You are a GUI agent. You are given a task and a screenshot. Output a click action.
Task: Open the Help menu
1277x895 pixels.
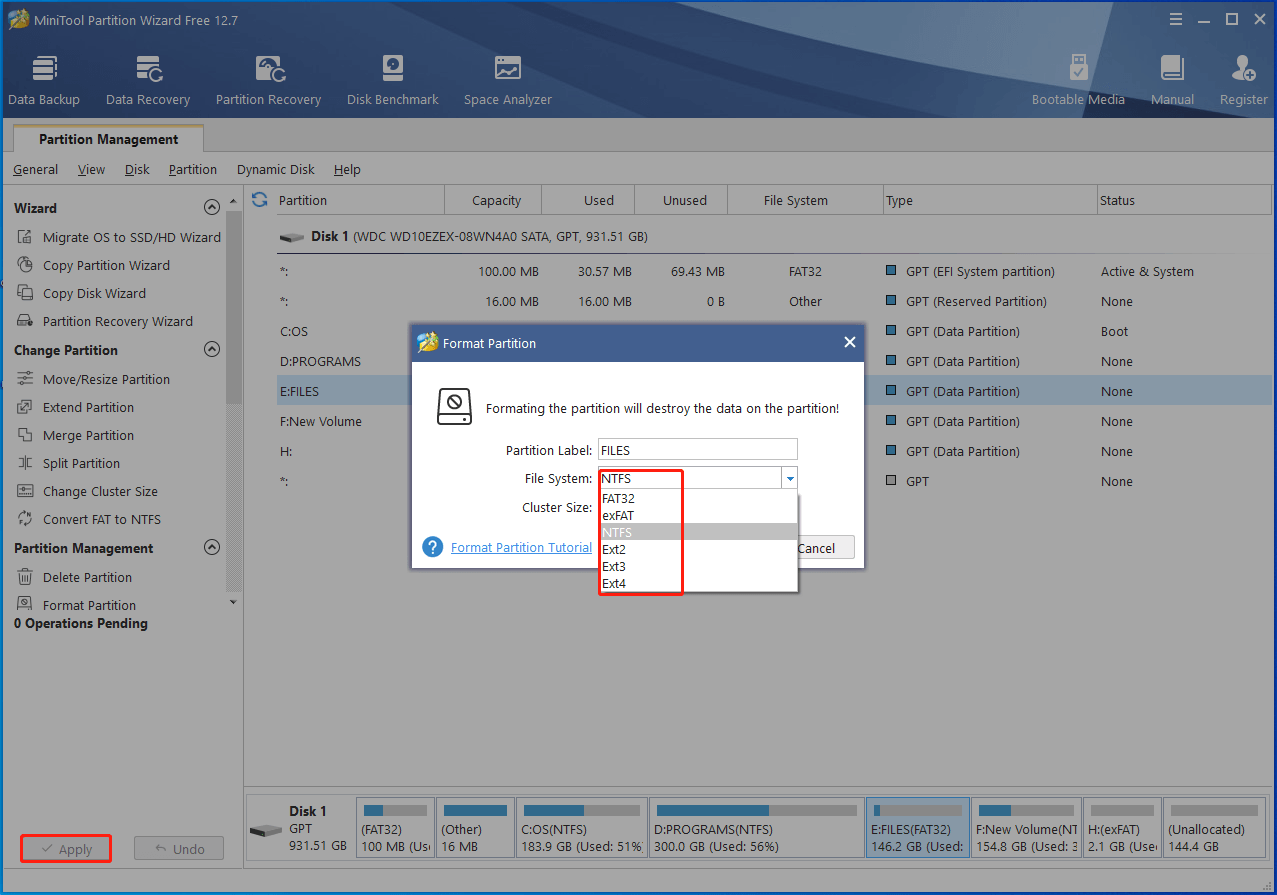[347, 169]
